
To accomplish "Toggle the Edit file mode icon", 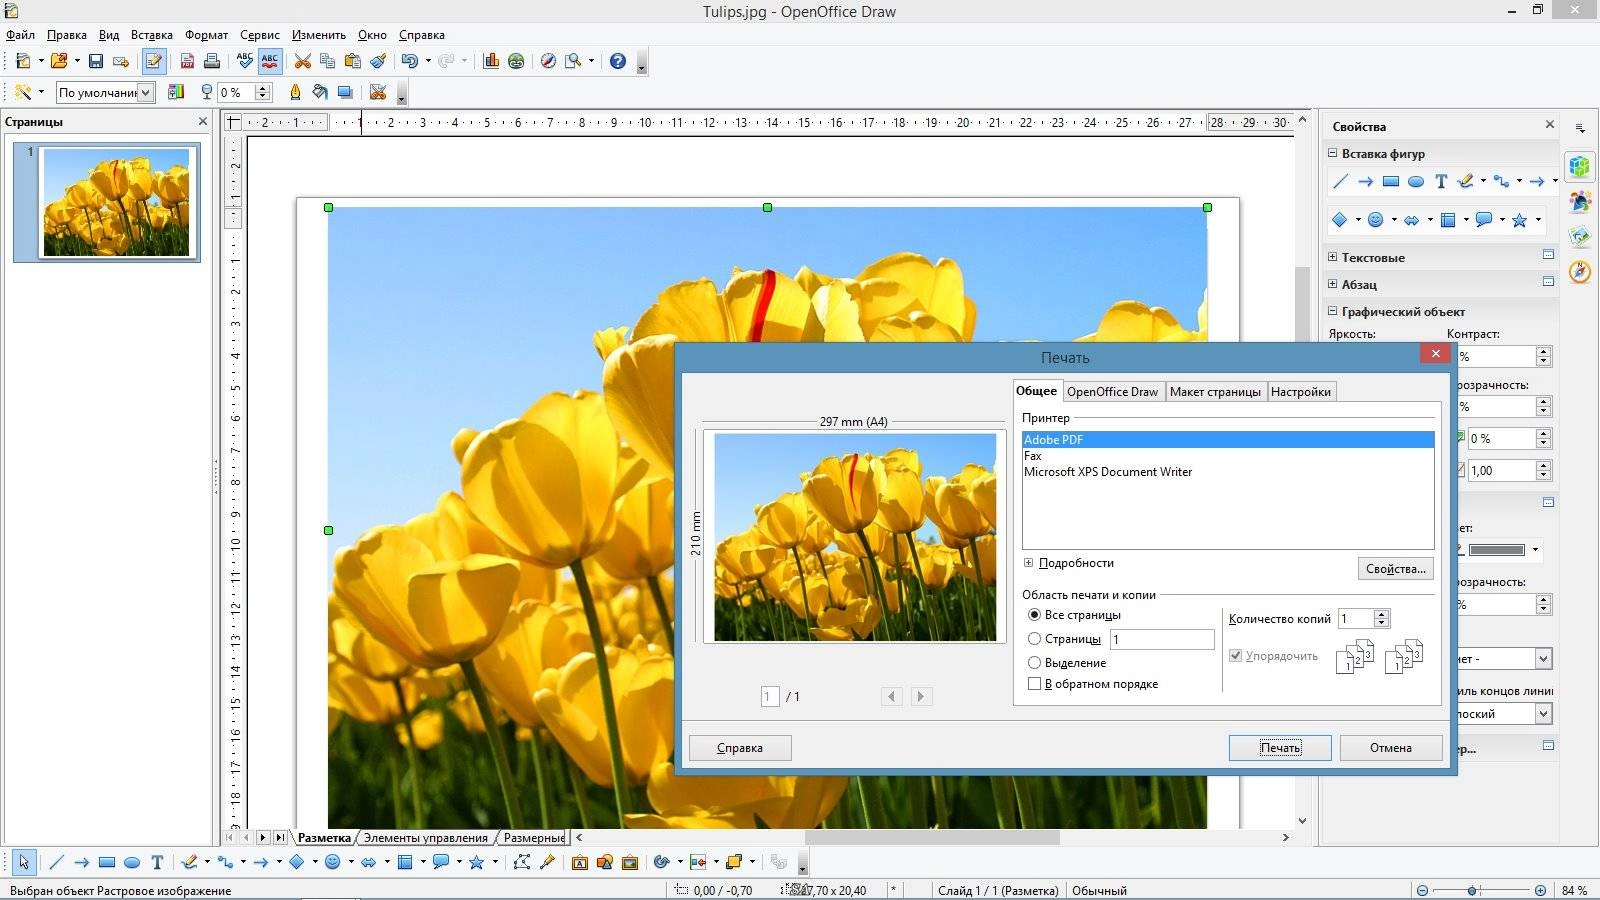I will (154, 61).
